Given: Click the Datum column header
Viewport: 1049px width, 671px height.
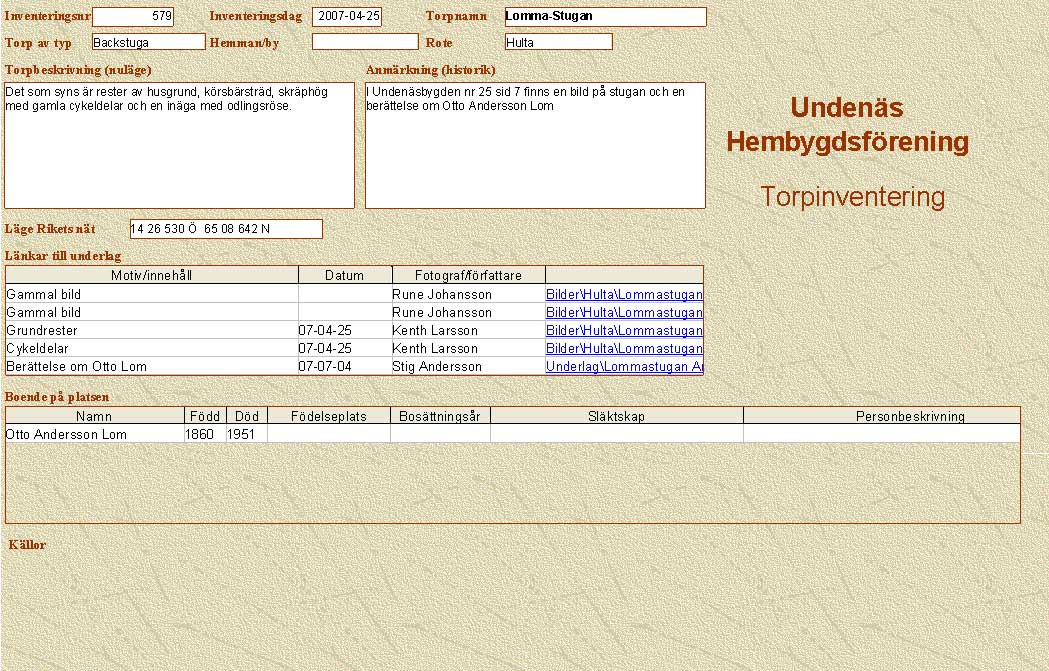Looking at the screenshot, I should (344, 275).
